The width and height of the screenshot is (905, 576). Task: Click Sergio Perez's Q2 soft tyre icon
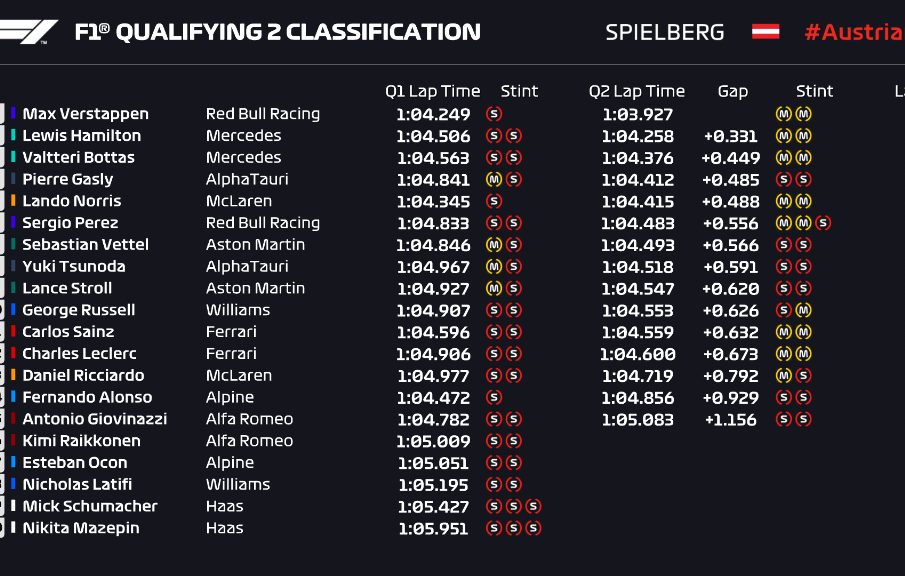[x=822, y=223]
